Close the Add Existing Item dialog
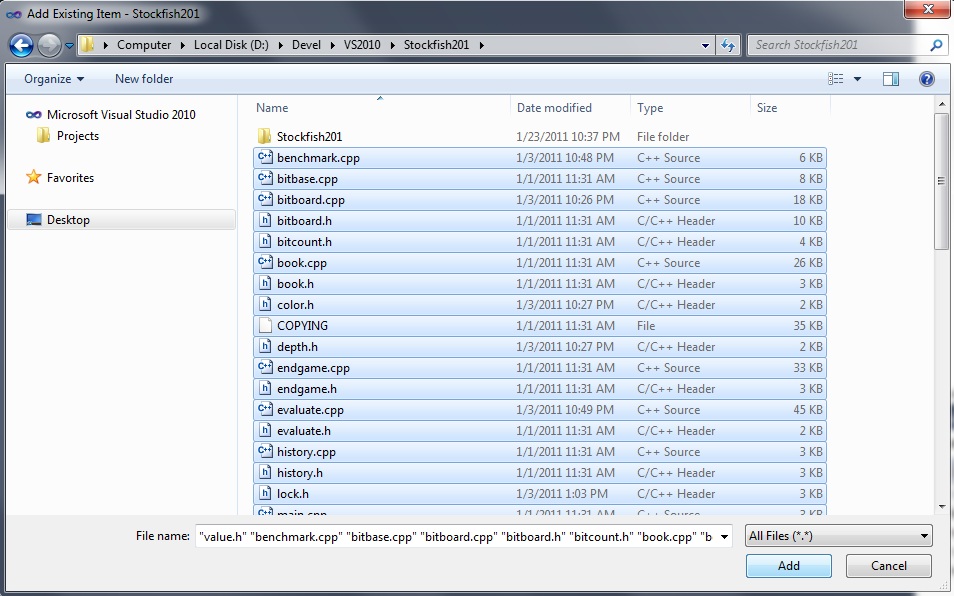This screenshot has height=596, width=954. [x=927, y=9]
